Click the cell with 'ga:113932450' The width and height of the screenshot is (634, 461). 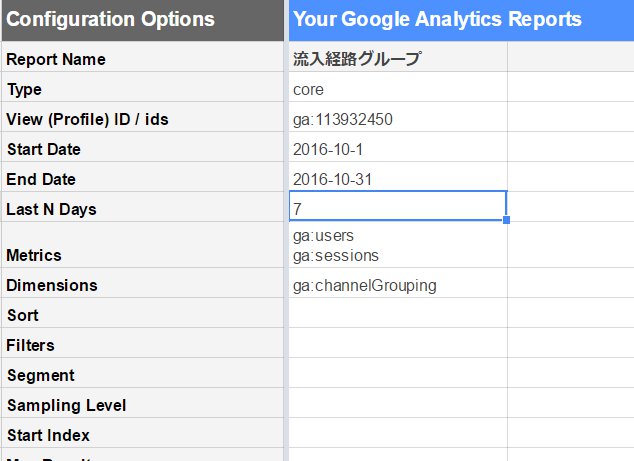click(x=398, y=117)
